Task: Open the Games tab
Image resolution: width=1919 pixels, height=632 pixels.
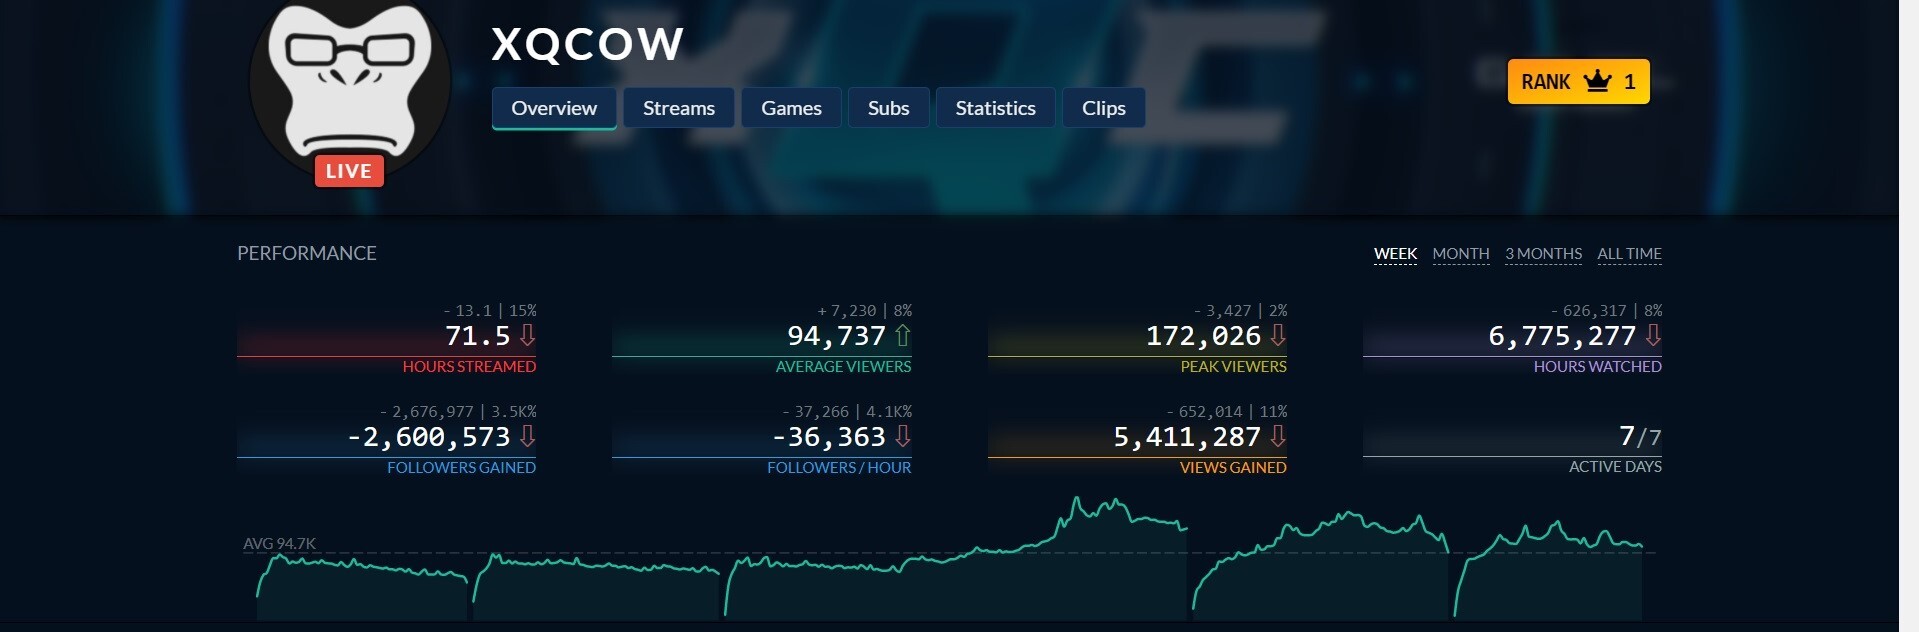Action: (x=791, y=108)
